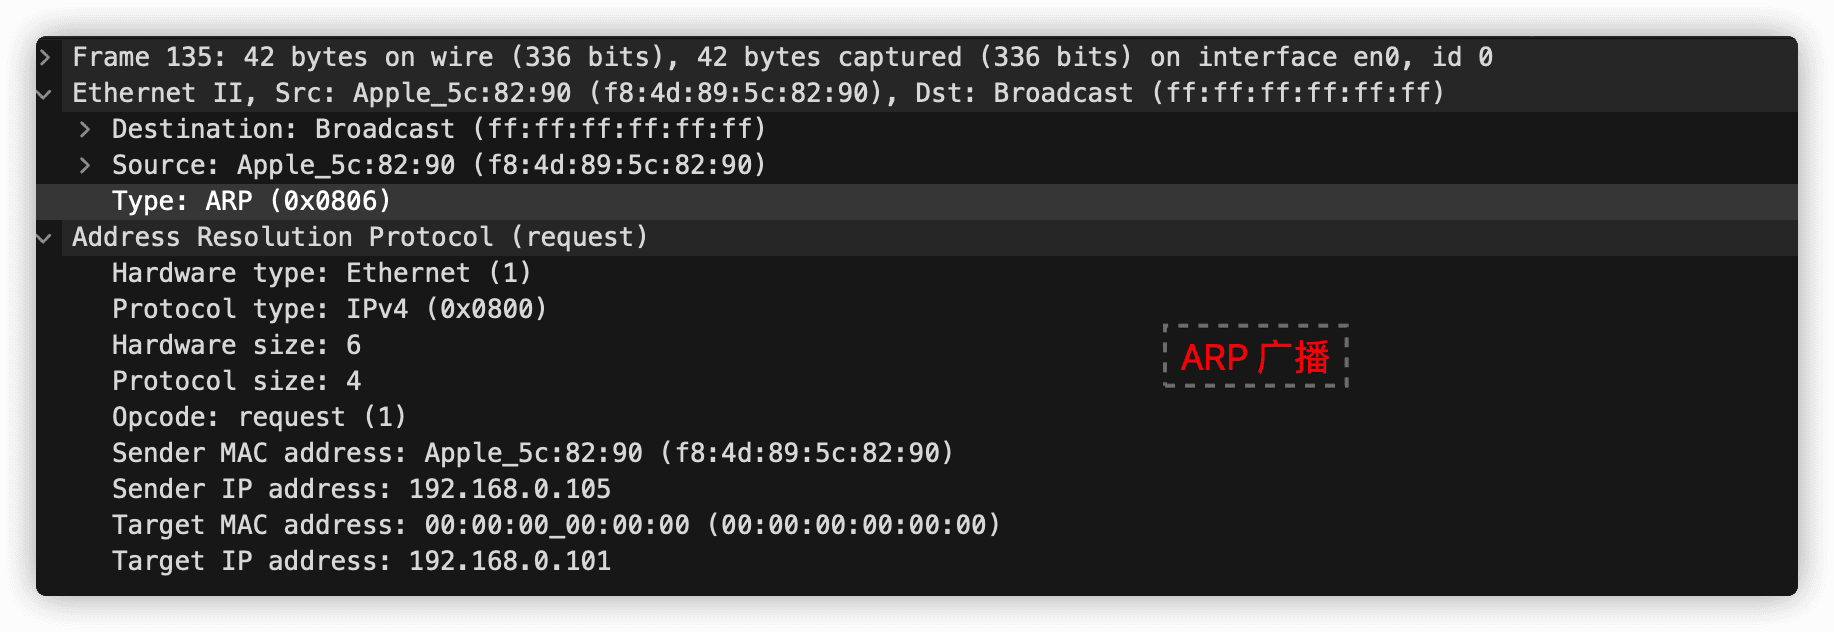The height and width of the screenshot is (632, 1834).
Task: Select the Target MAC address field
Action: coord(557,526)
